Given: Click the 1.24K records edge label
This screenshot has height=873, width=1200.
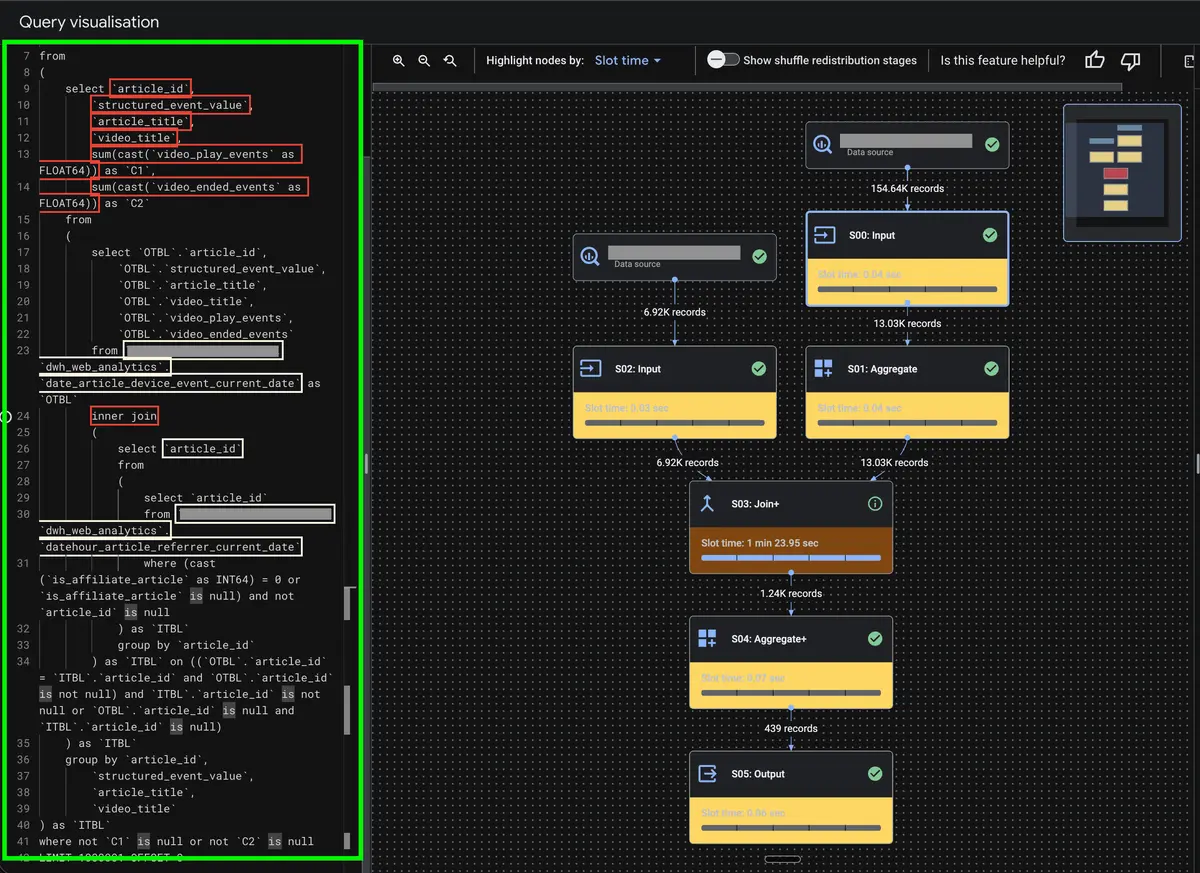Looking at the screenshot, I should [791, 593].
